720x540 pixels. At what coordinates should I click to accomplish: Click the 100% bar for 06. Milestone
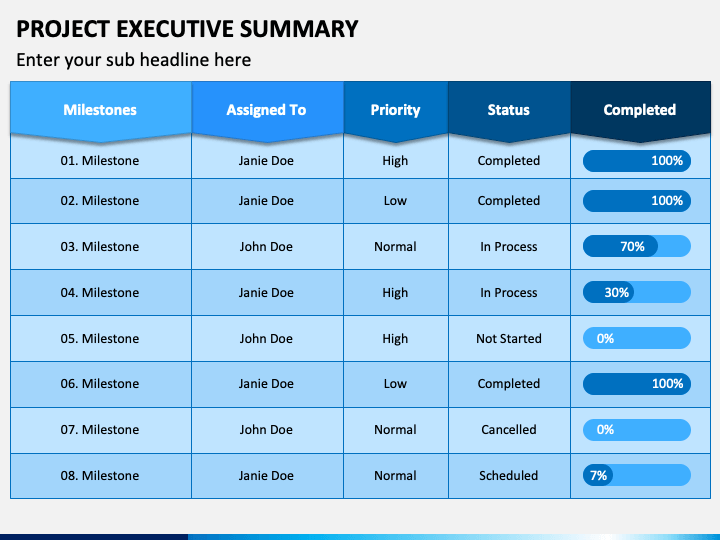tap(637, 384)
